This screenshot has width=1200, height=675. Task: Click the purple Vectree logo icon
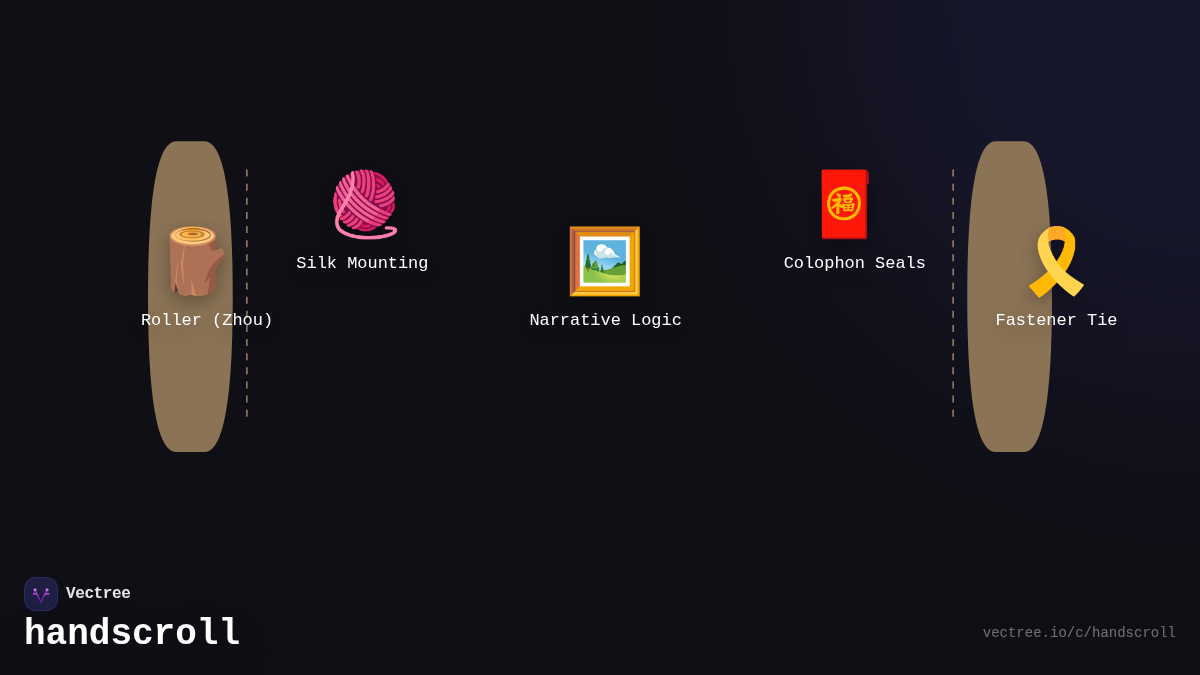pyautogui.click(x=41, y=594)
